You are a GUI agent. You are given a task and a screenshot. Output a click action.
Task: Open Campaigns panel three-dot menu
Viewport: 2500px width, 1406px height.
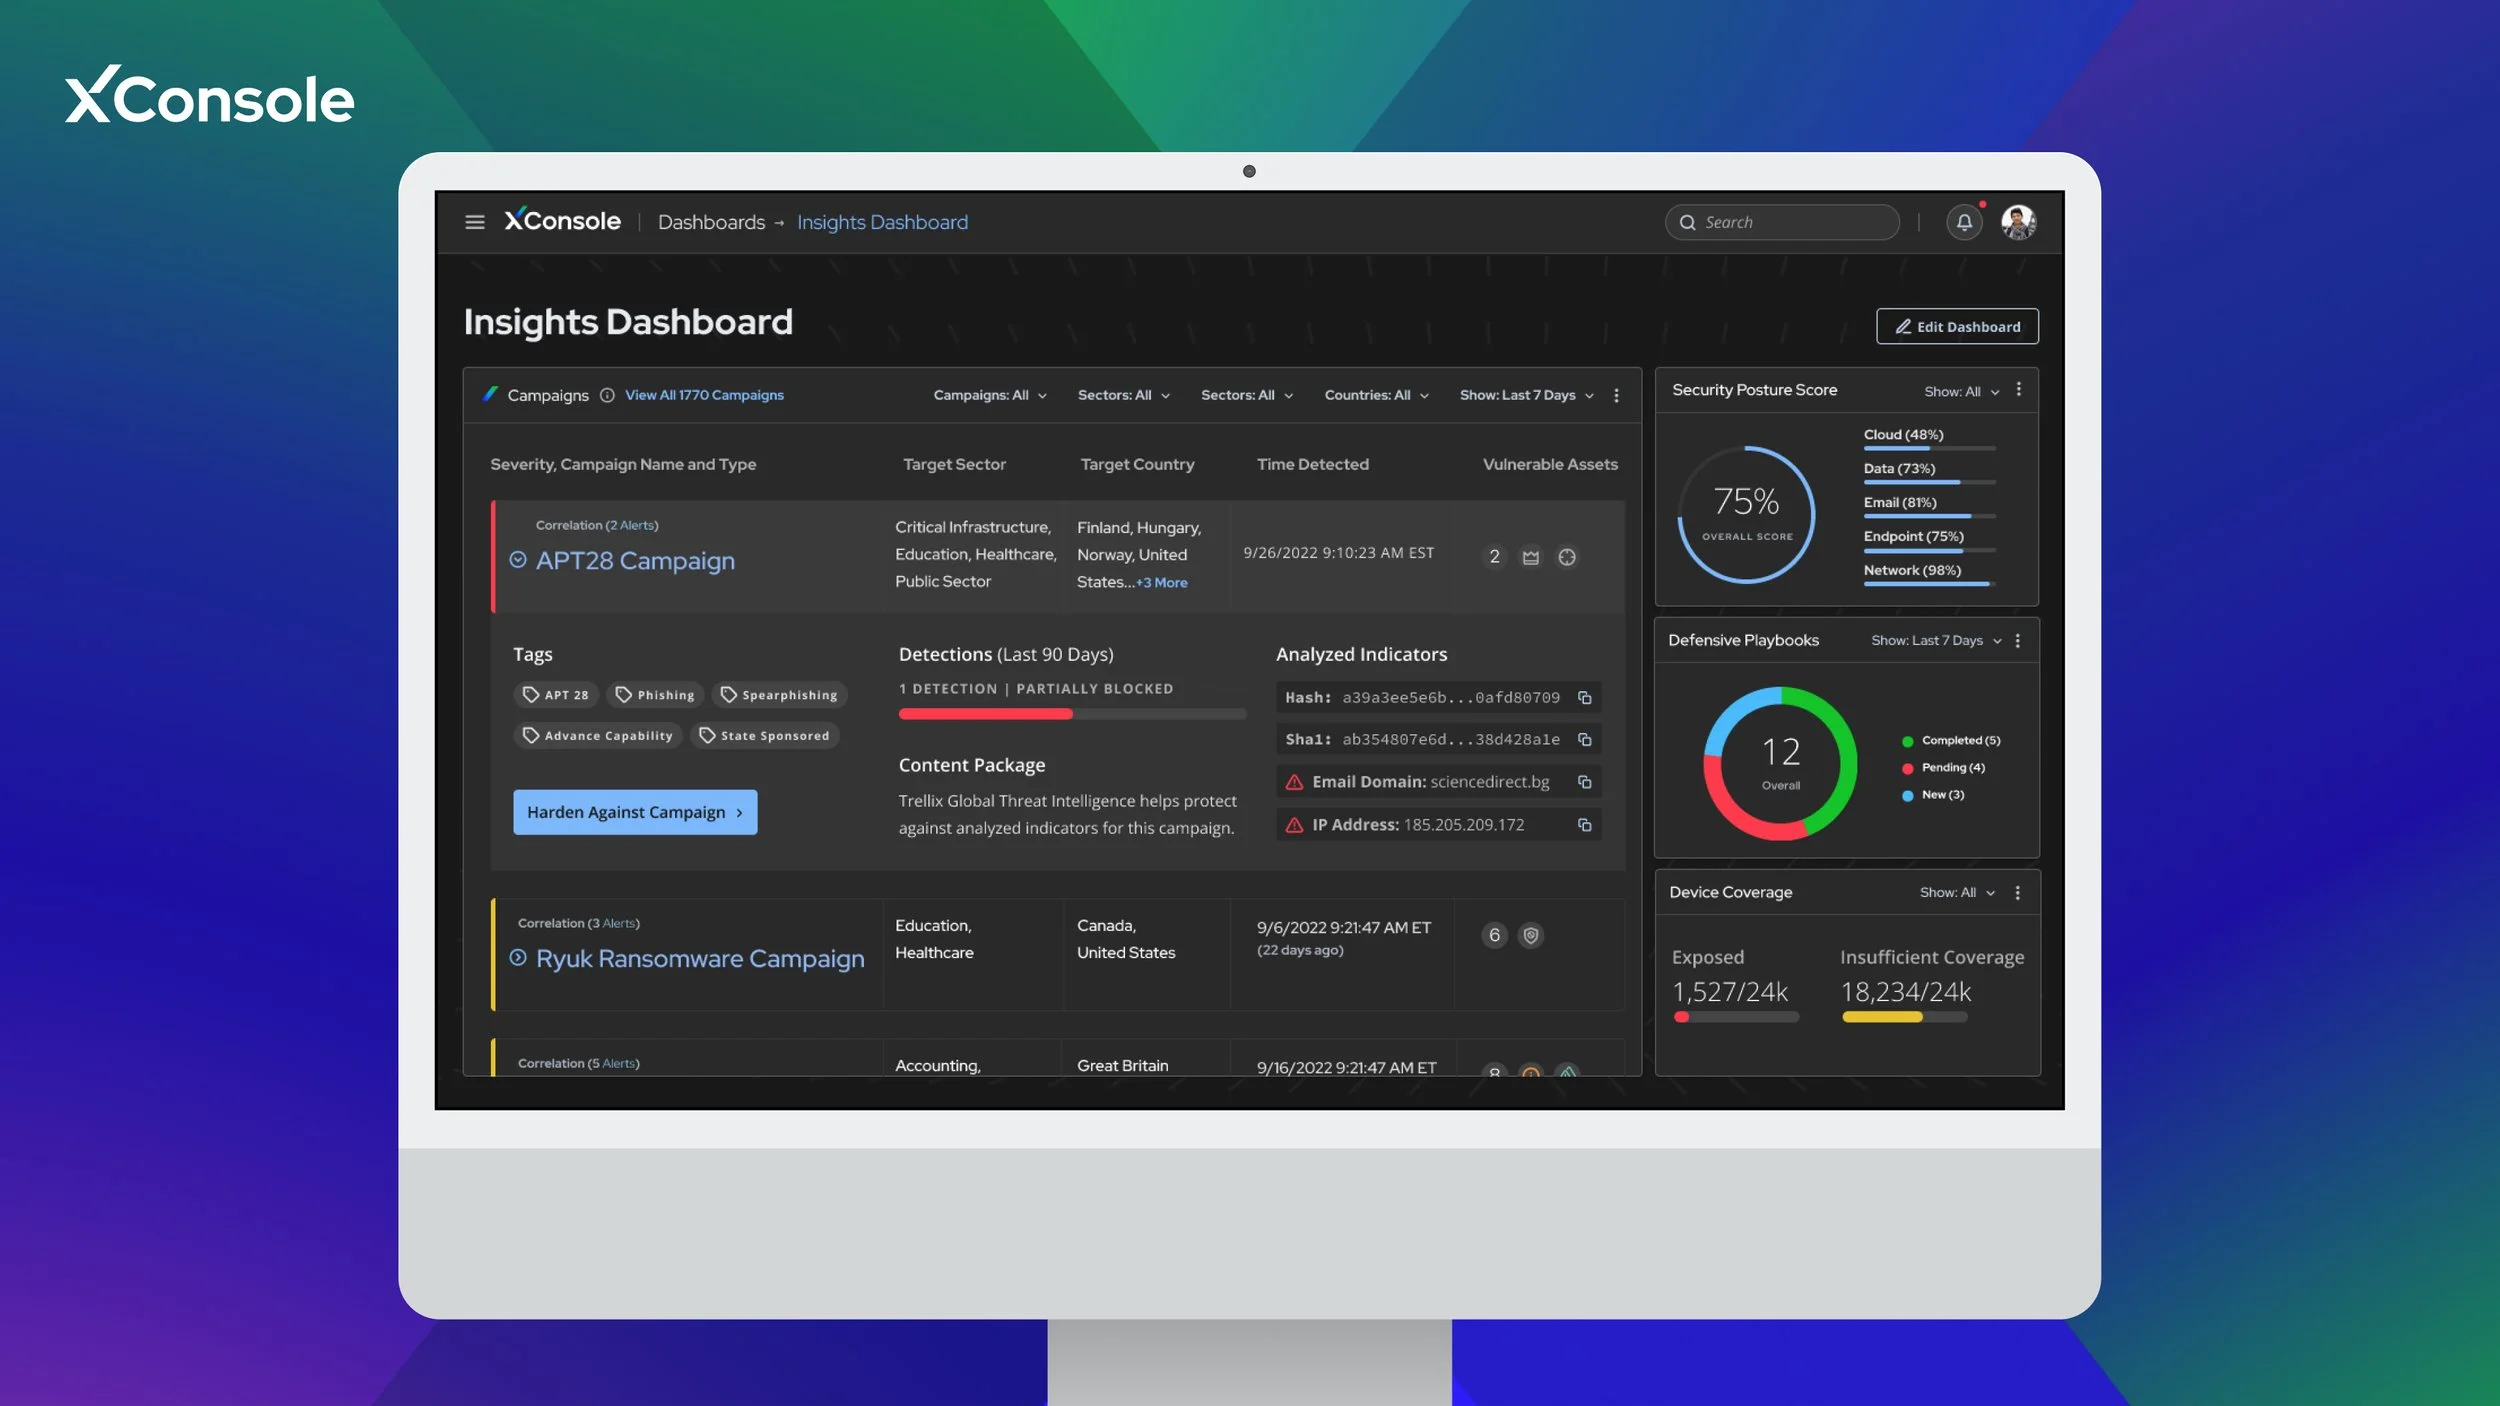(x=1616, y=396)
